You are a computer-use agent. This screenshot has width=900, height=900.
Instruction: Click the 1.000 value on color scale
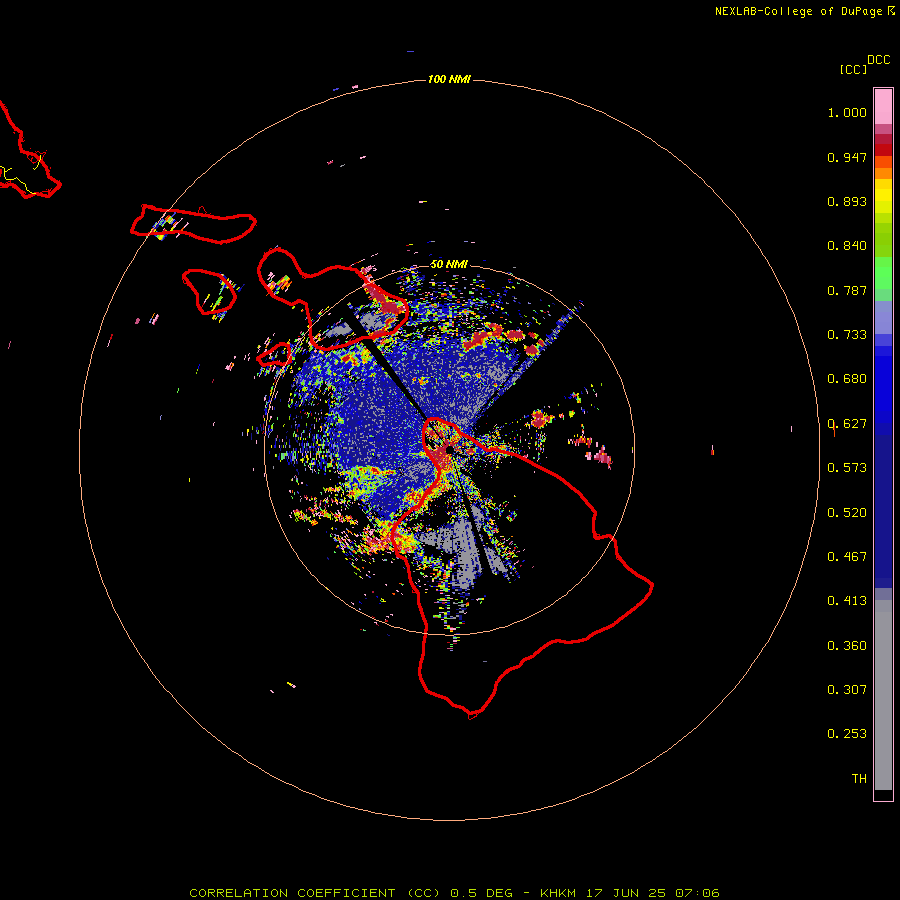(x=847, y=112)
